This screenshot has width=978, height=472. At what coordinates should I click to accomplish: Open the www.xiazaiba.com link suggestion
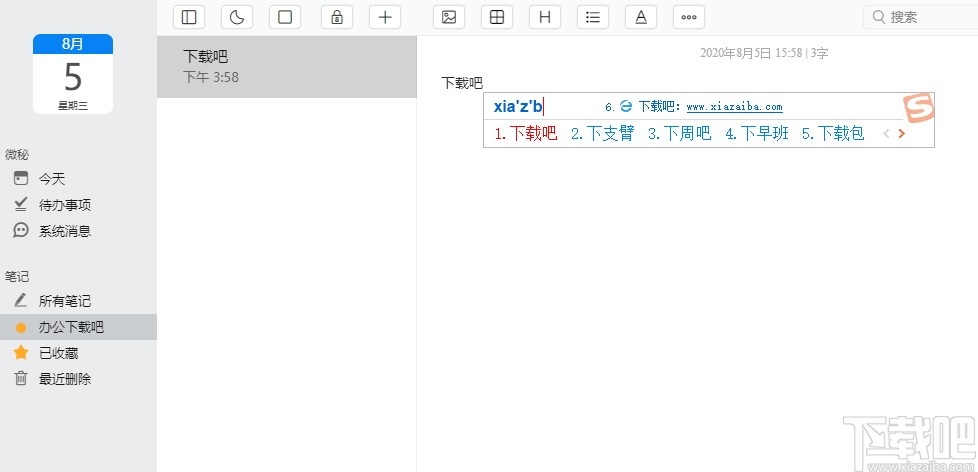pyautogui.click(x=734, y=107)
